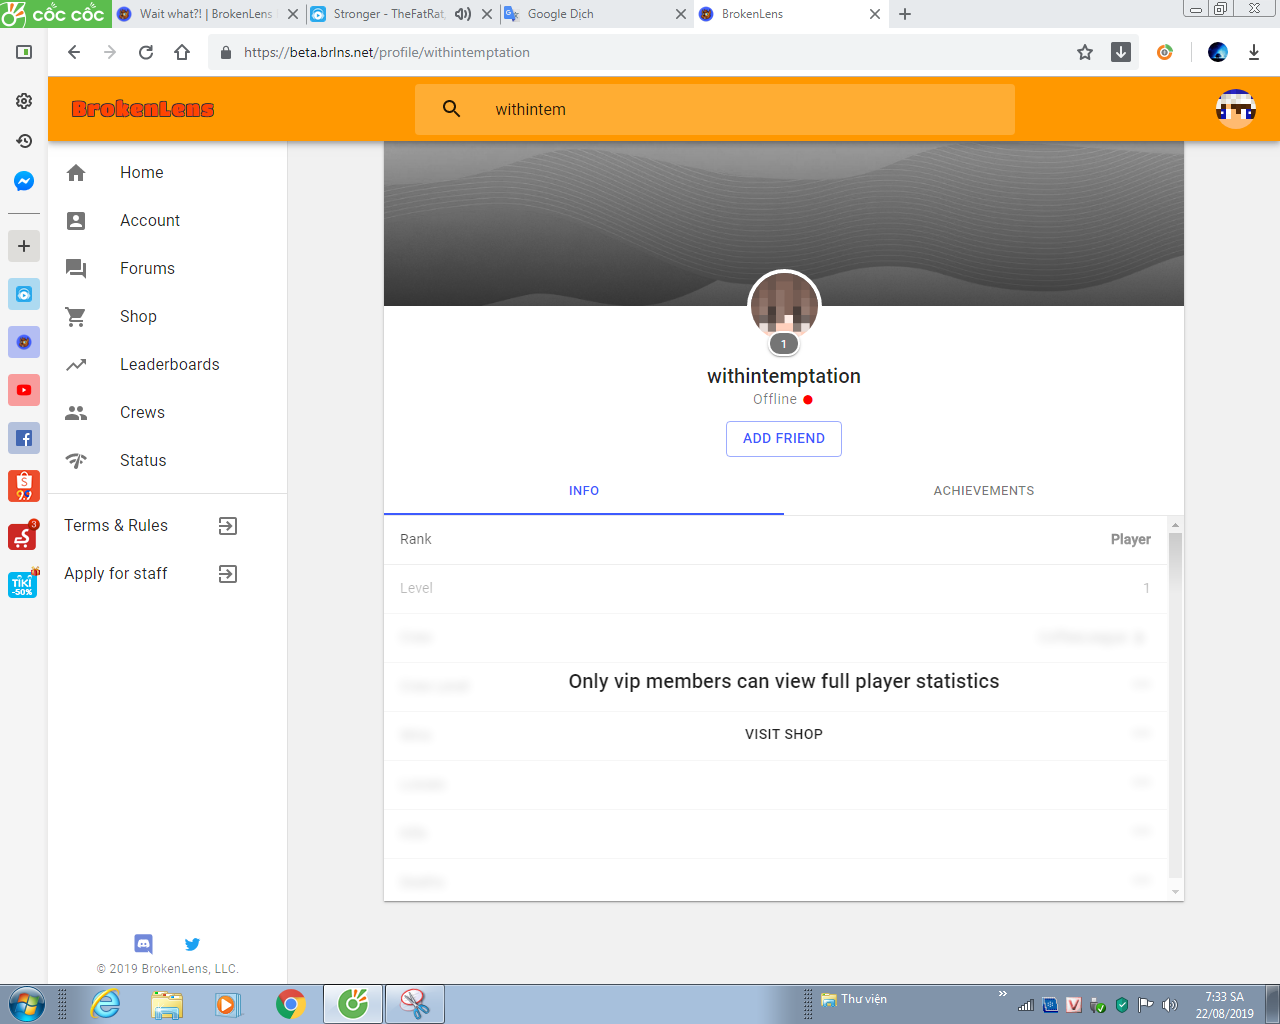
Task: Open Shopee shortcut in browser sidebar
Action: (24, 486)
